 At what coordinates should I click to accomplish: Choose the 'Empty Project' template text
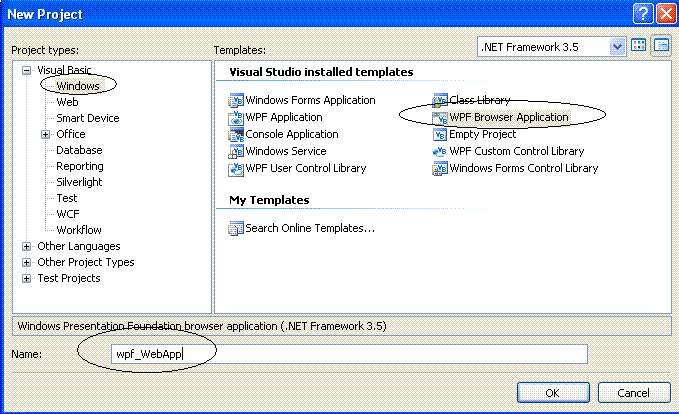[483, 135]
